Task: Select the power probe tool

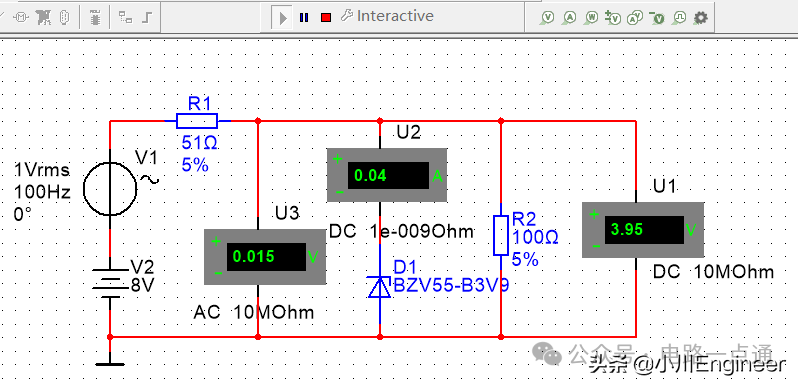Action: 592,18
